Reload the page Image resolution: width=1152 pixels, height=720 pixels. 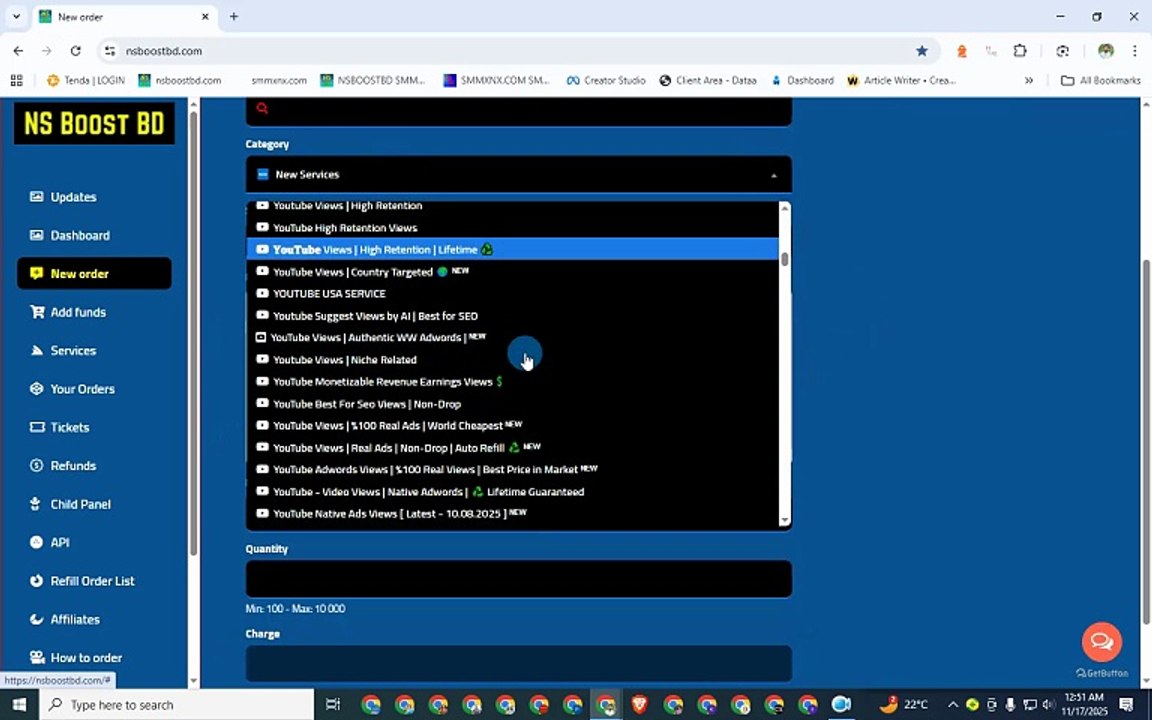pyautogui.click(x=76, y=51)
